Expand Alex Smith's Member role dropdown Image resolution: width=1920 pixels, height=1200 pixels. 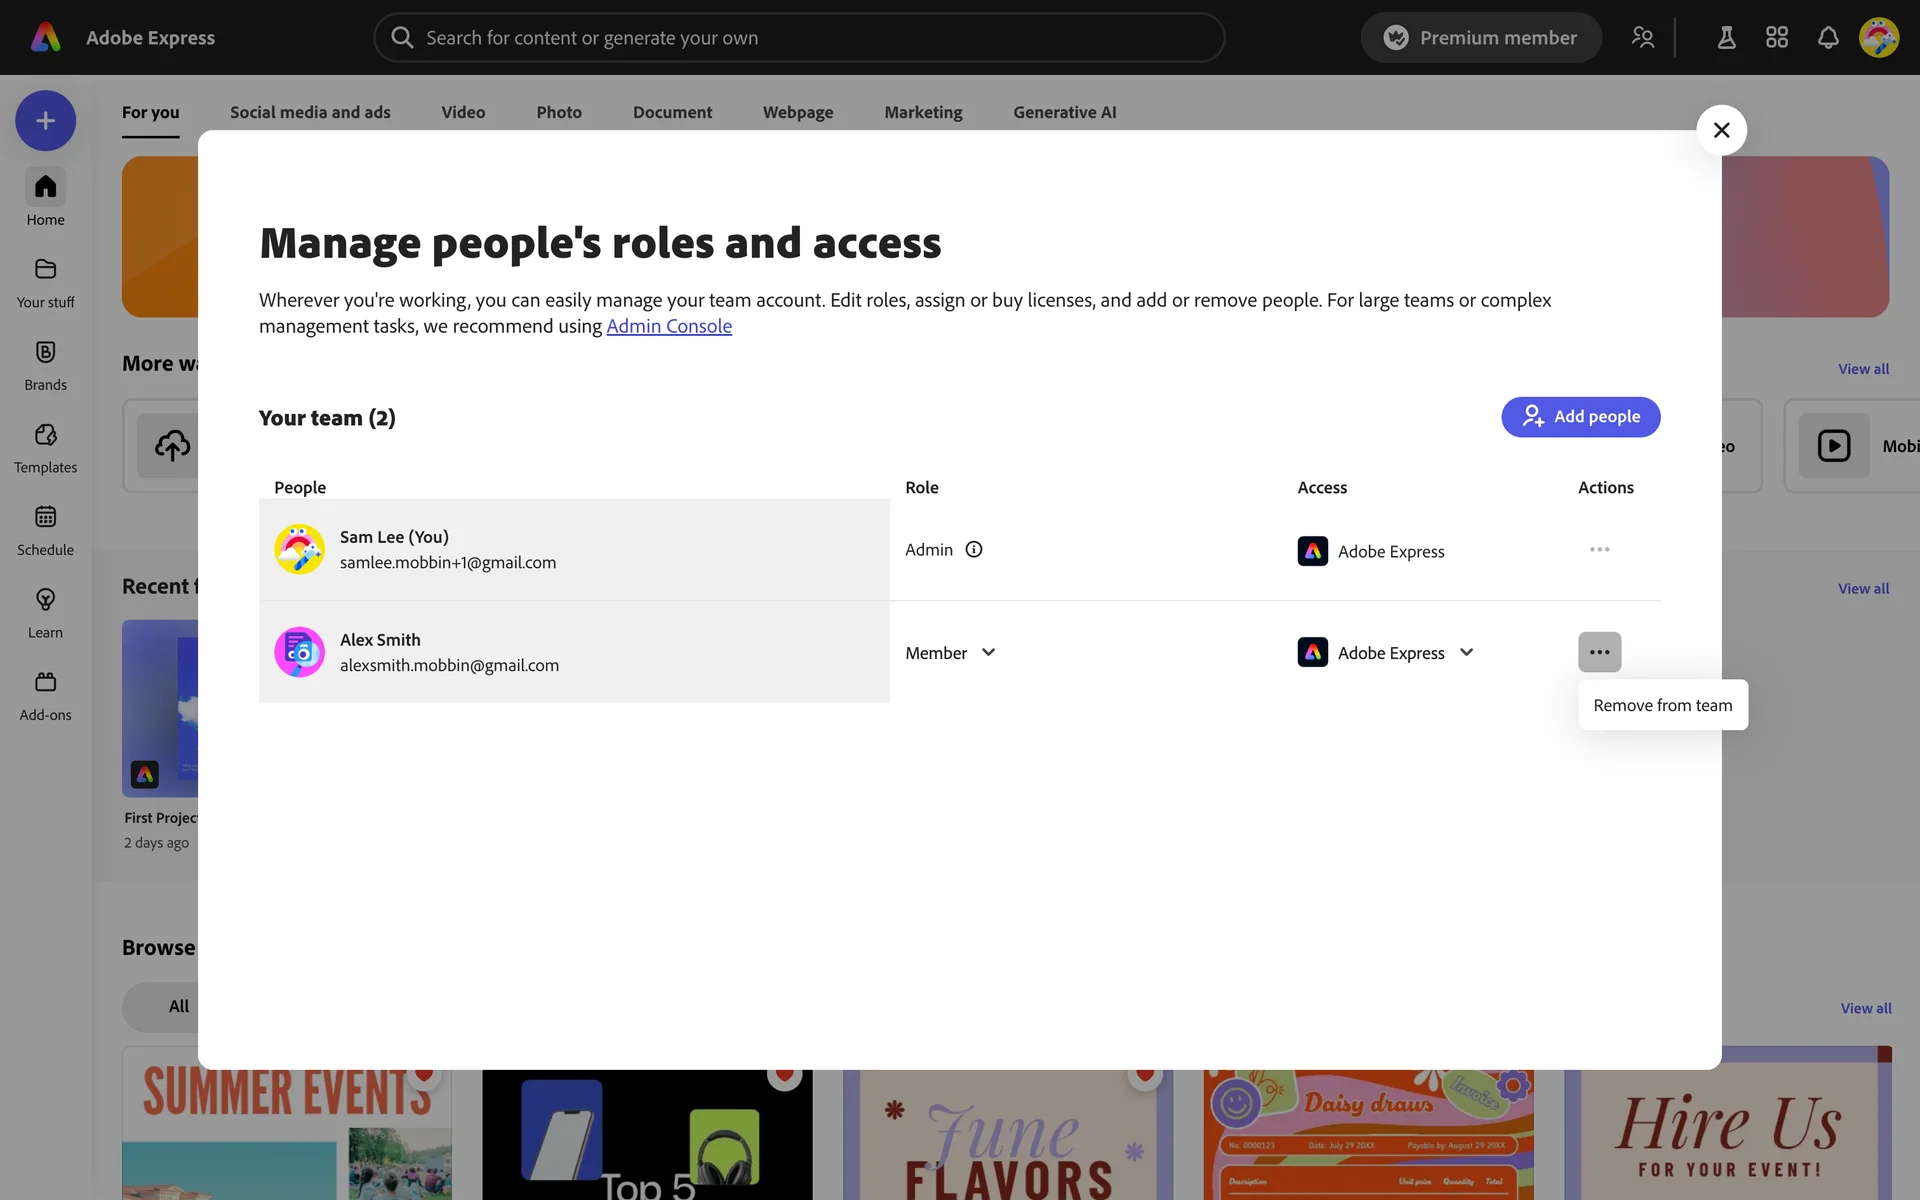950,653
